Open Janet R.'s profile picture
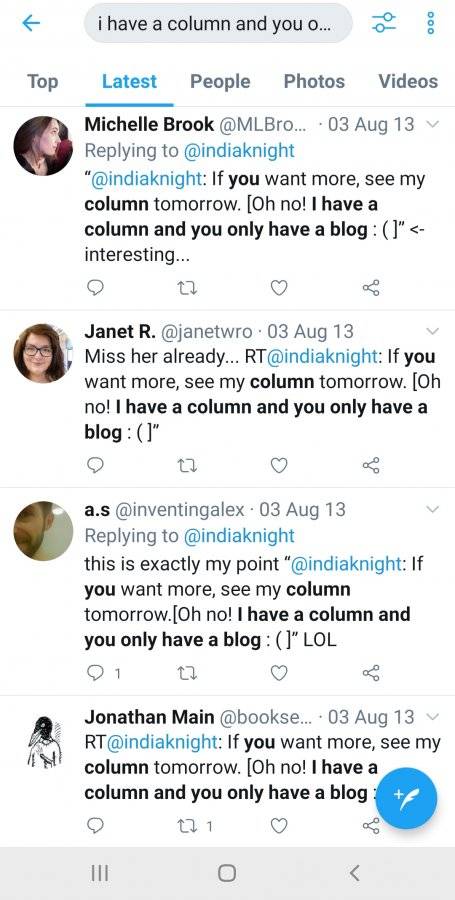This screenshot has height=900, width=455. pos(43,352)
